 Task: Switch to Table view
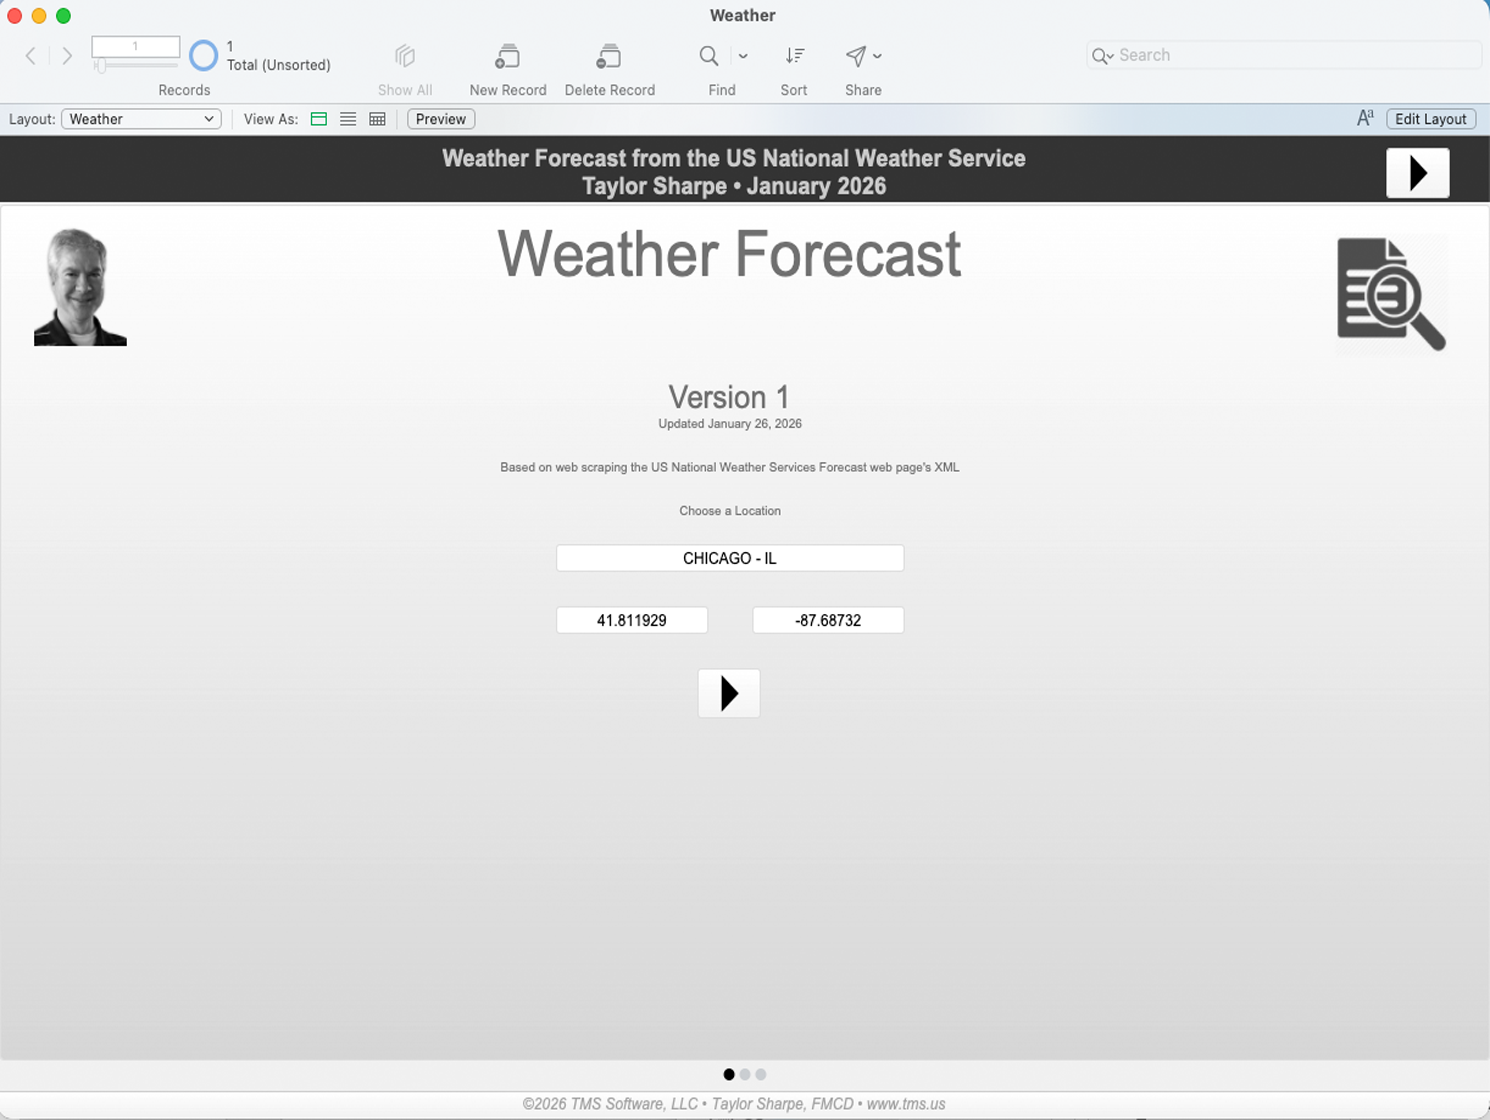(377, 119)
